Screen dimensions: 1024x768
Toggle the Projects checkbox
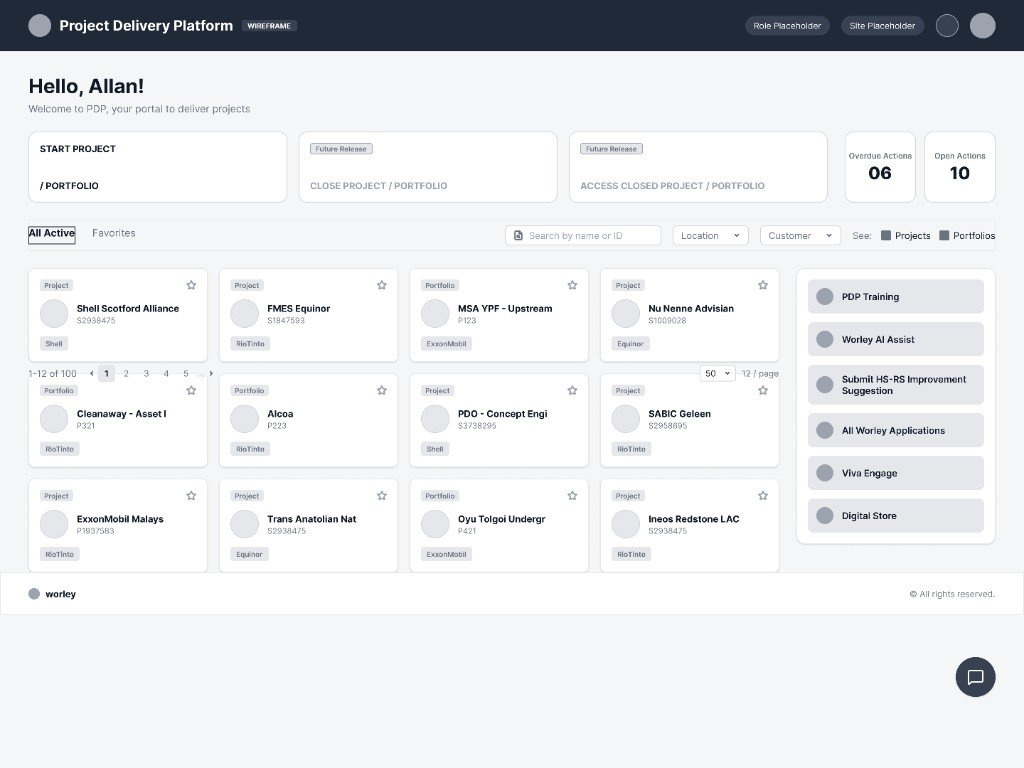(886, 236)
